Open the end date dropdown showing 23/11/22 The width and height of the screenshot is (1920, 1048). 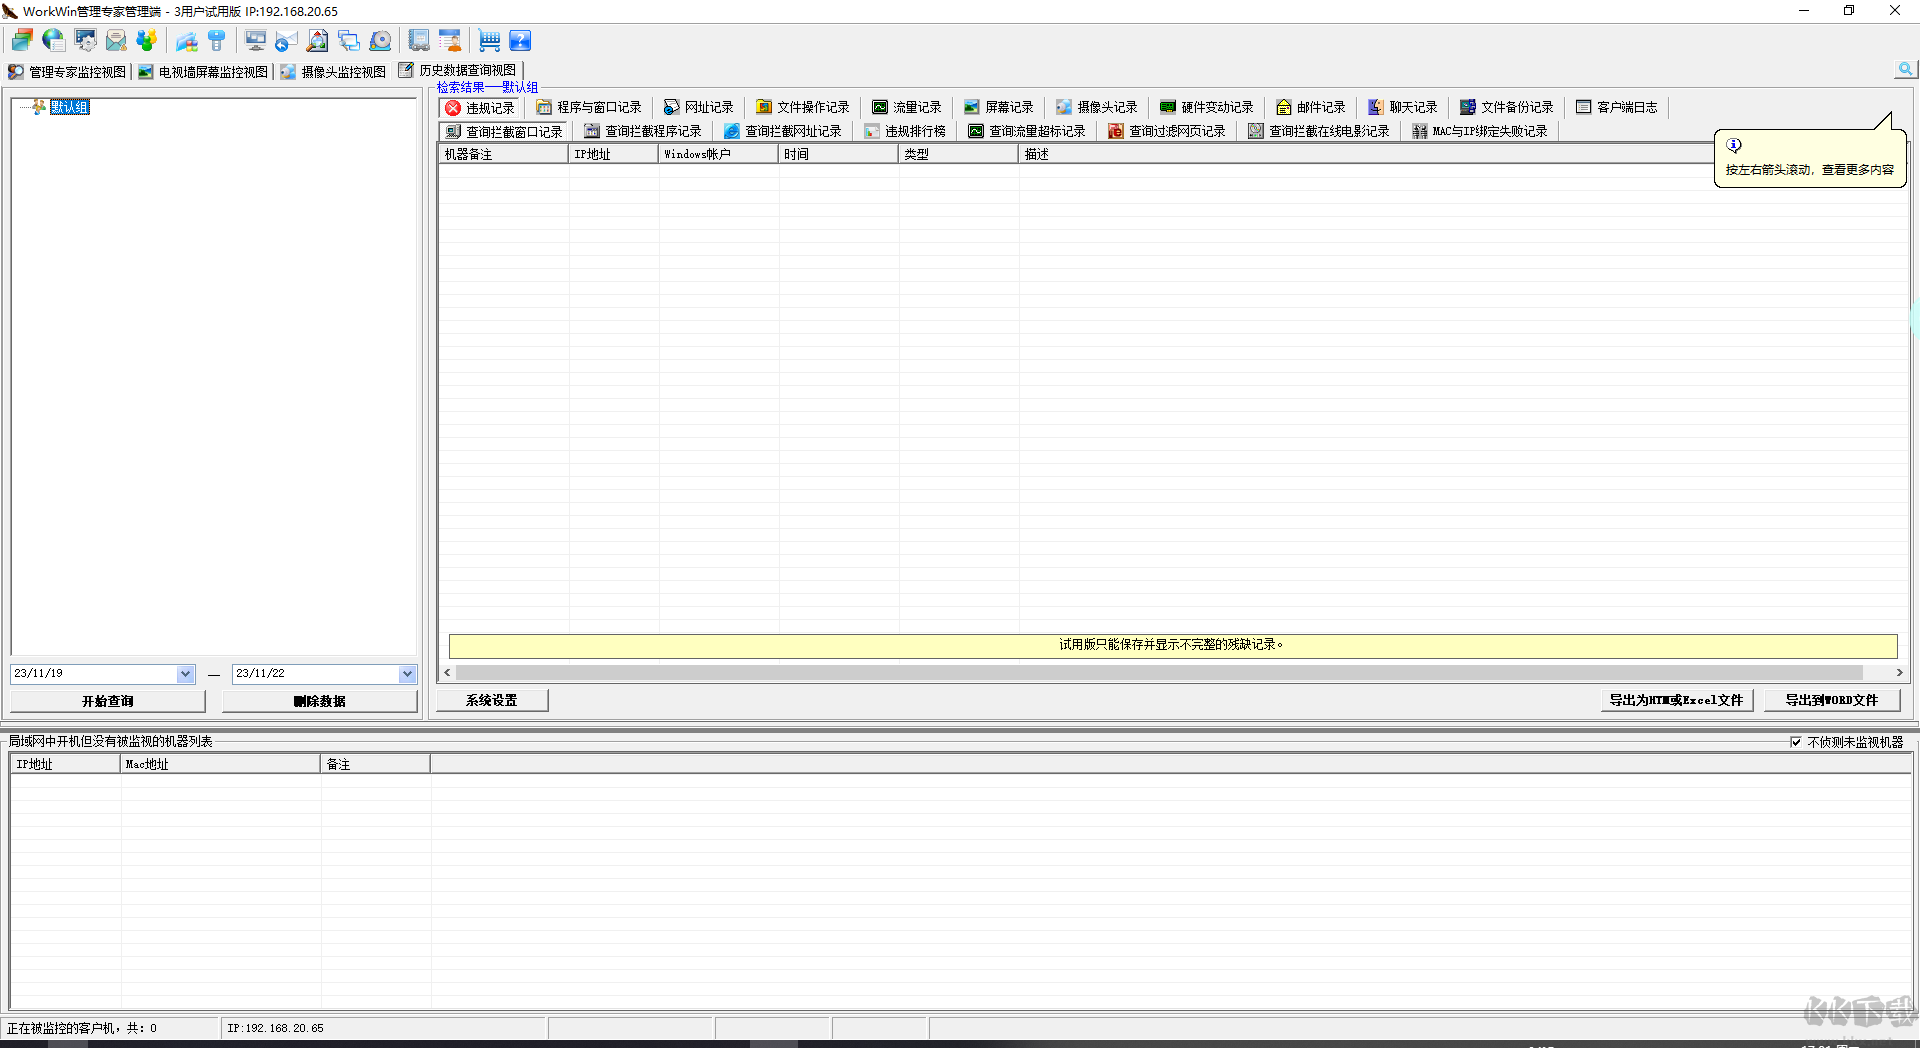(x=322, y=673)
